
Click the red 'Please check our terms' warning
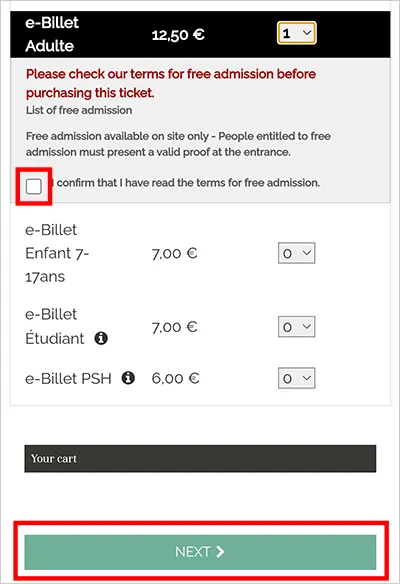point(171,83)
